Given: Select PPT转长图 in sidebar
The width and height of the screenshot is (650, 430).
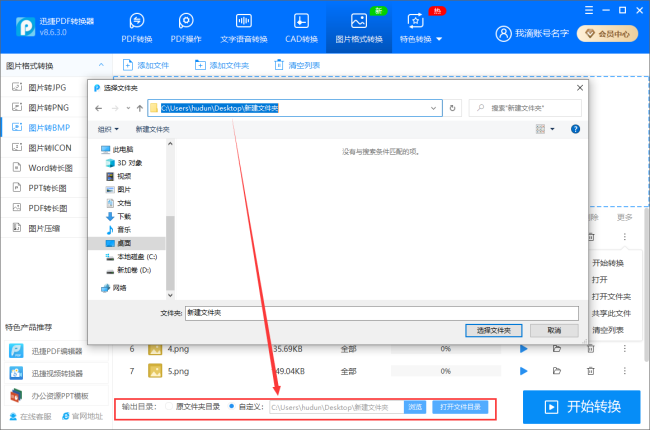Looking at the screenshot, I should click(44, 188).
